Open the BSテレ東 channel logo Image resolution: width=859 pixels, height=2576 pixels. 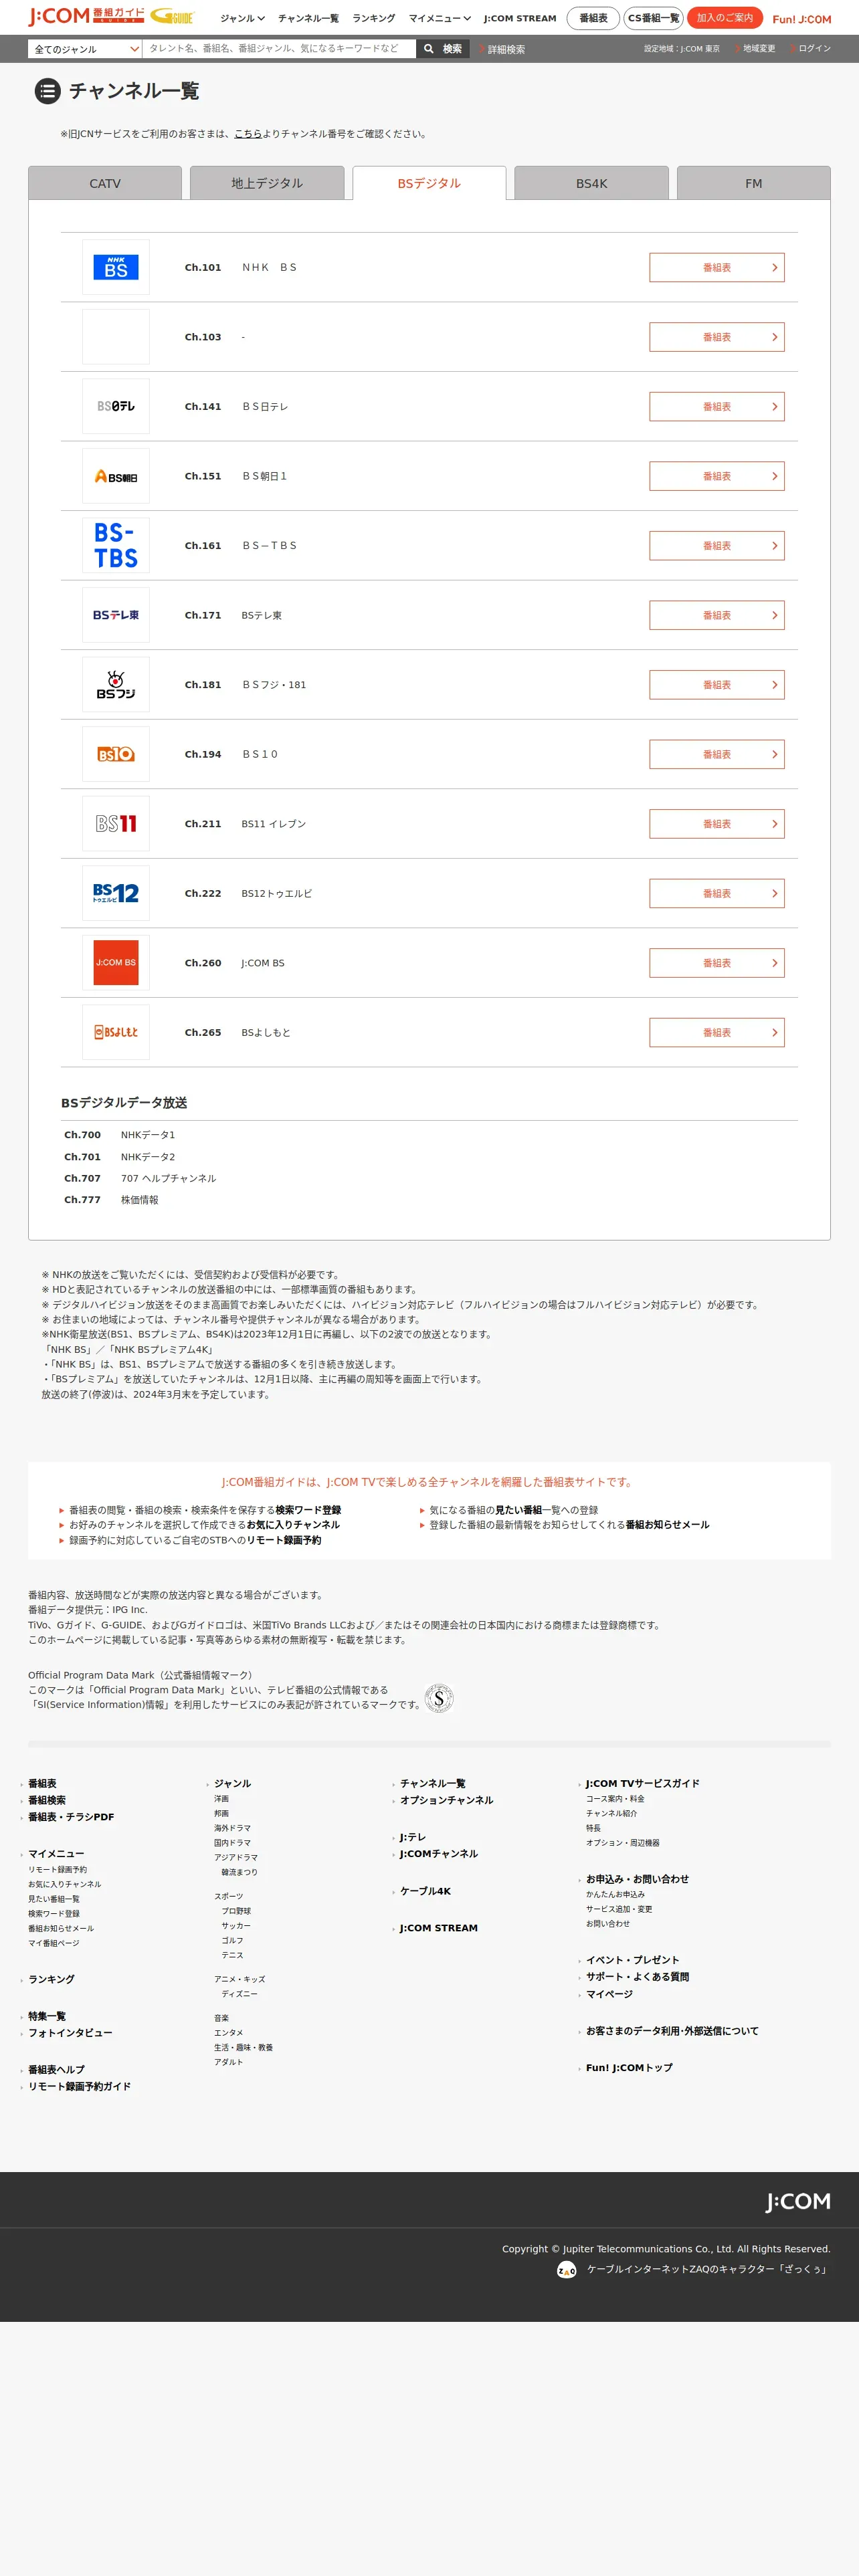[x=116, y=615]
